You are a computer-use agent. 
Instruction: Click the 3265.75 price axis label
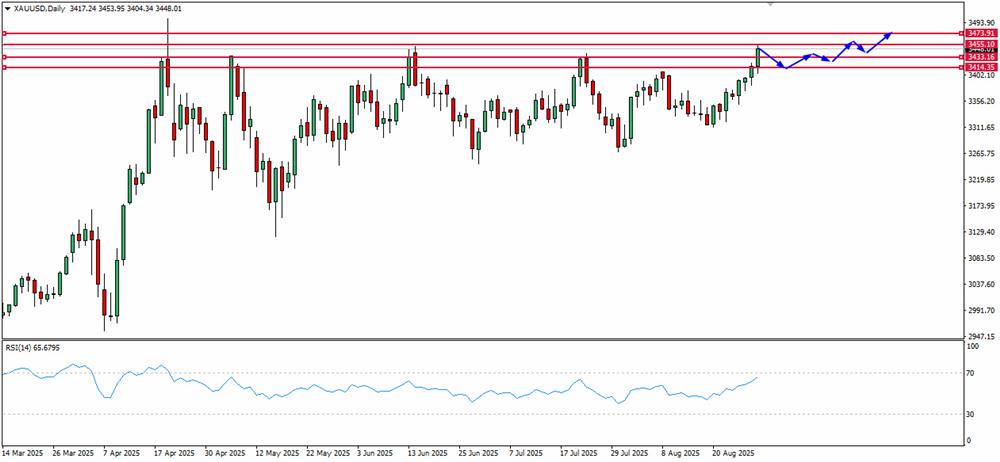982,154
